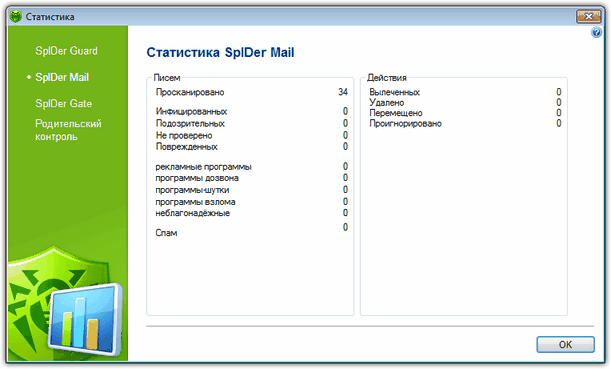Click the scanned count value 34
611x369 pixels.
tap(343, 92)
